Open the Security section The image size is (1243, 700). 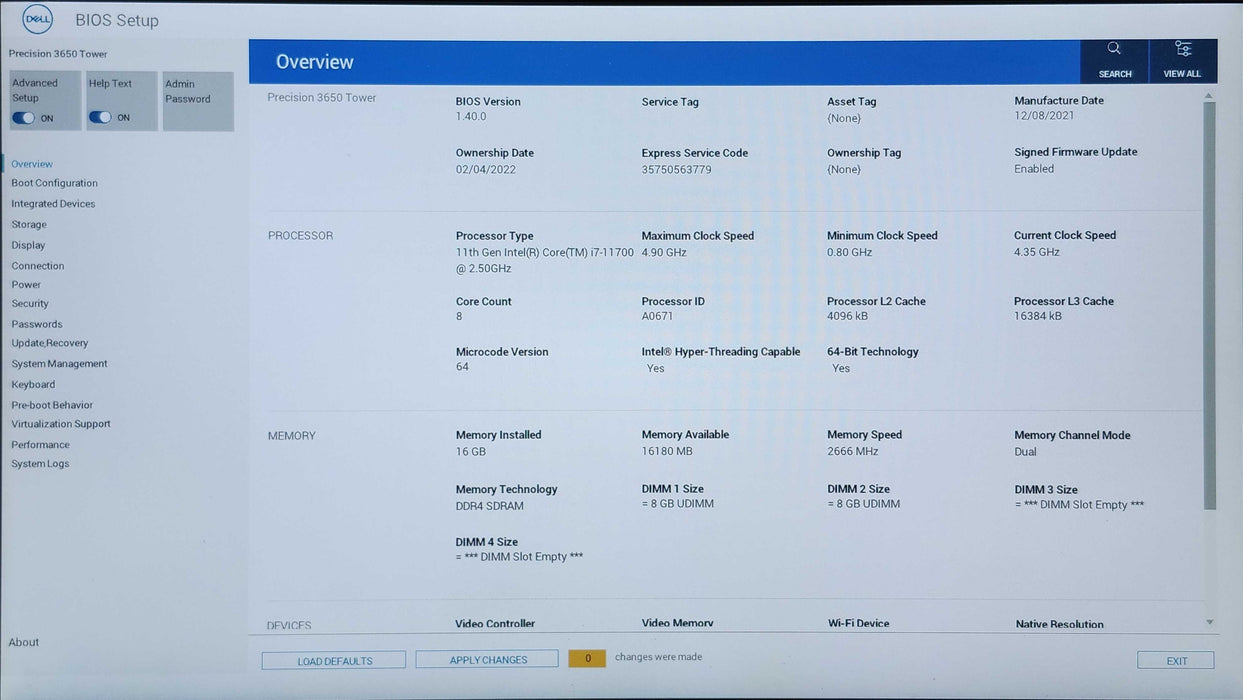point(30,304)
